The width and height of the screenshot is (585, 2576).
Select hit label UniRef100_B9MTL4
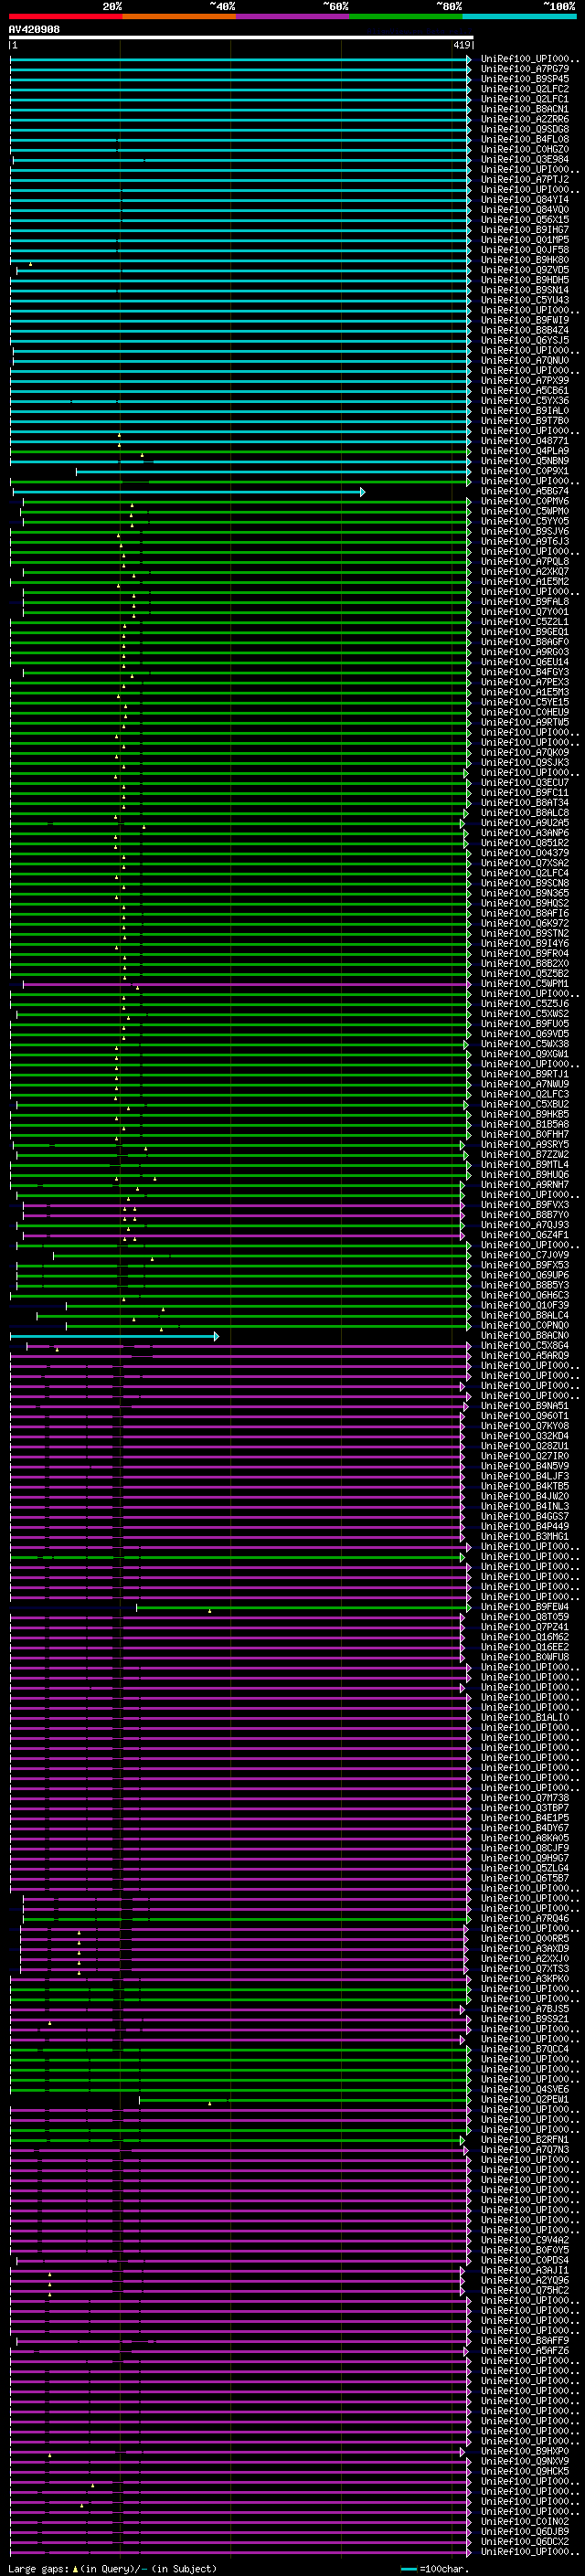pyautogui.click(x=525, y=1164)
